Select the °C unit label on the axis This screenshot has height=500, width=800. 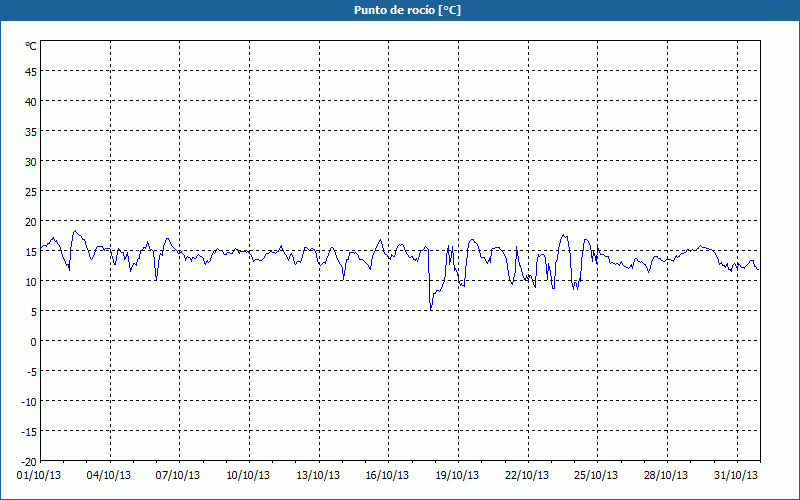31,46
